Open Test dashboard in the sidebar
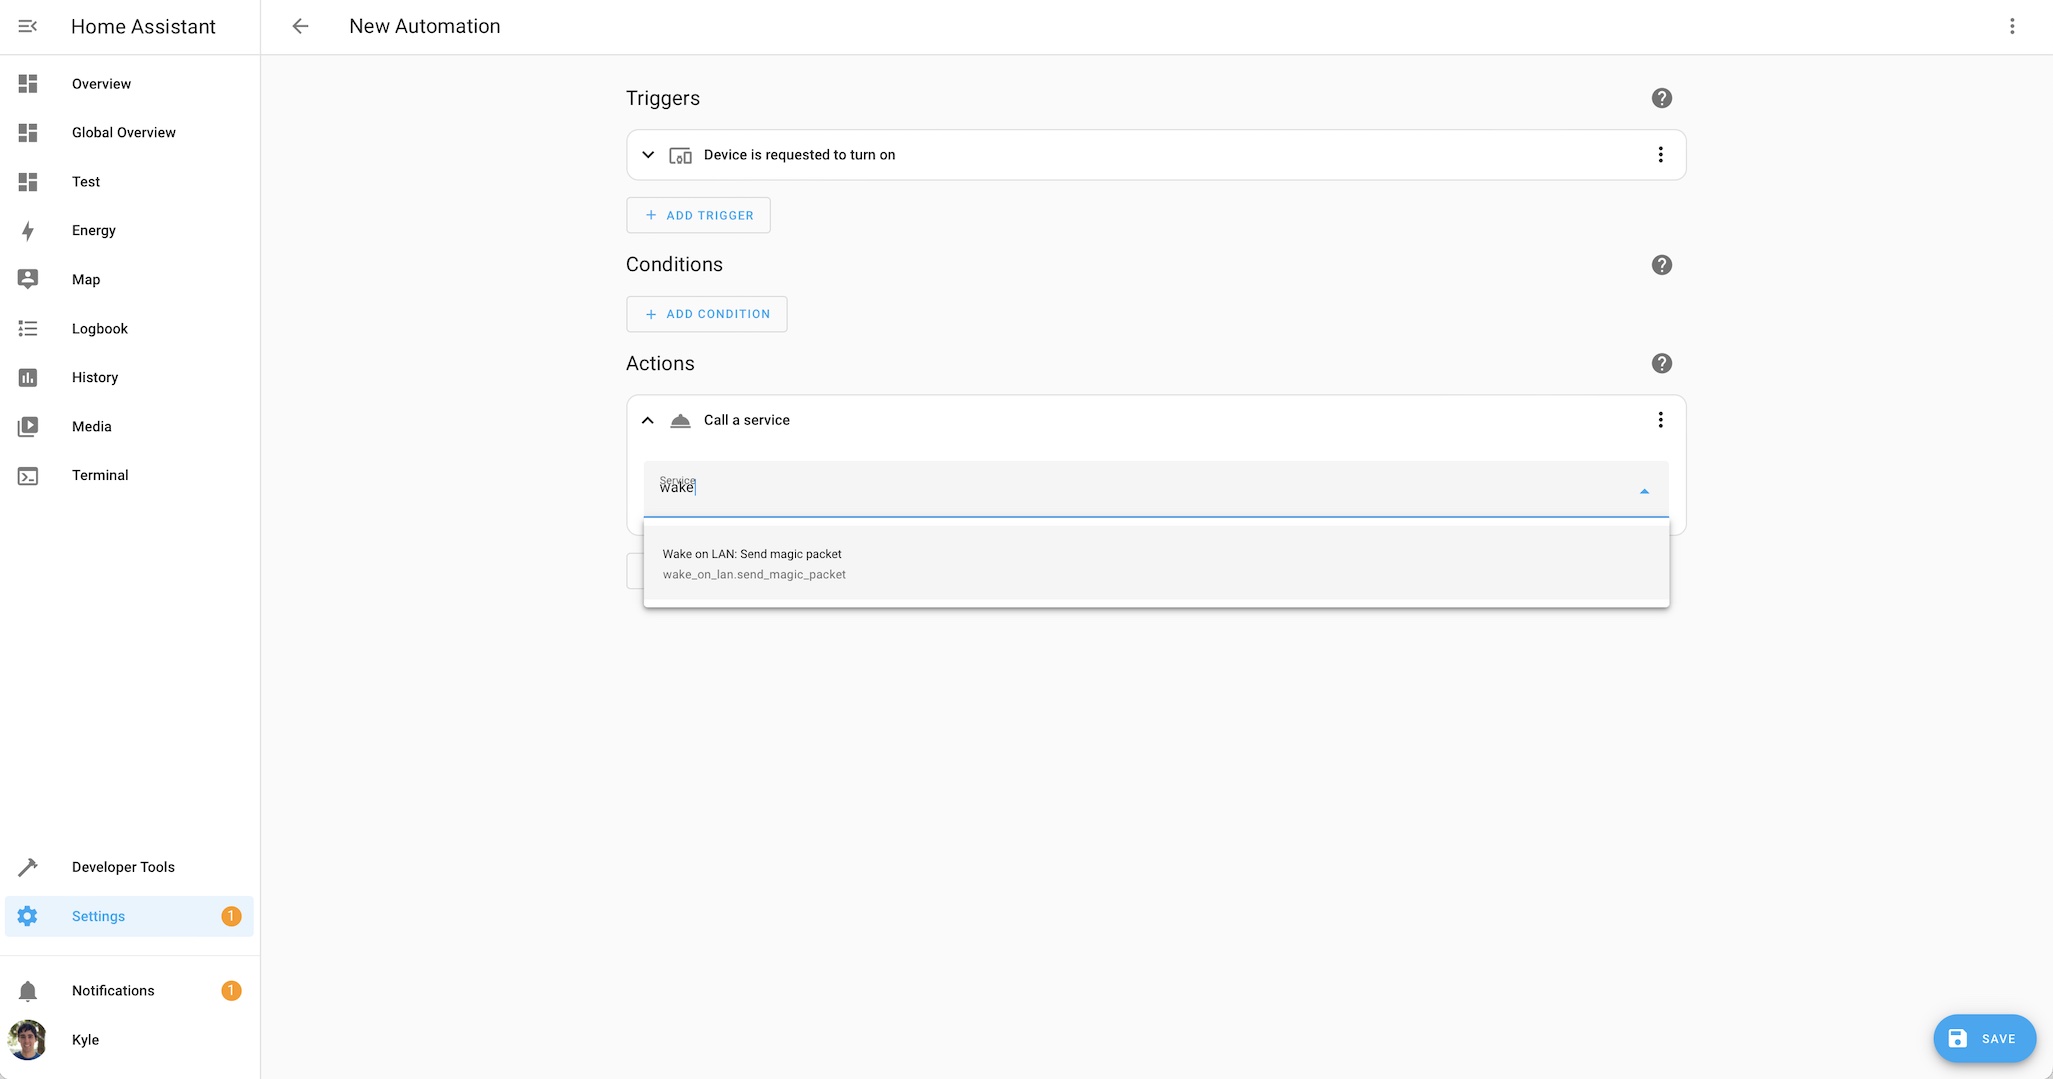2053x1079 pixels. (130, 182)
